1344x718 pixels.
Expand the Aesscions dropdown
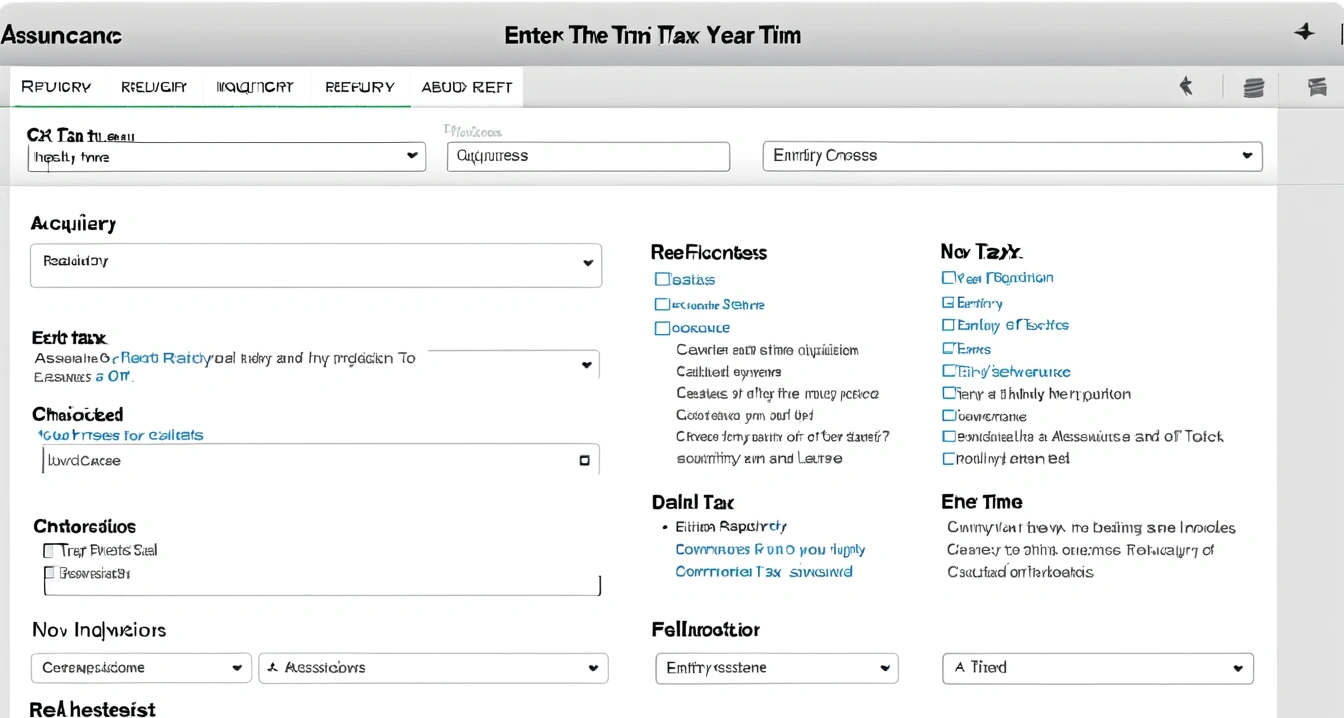(x=433, y=668)
